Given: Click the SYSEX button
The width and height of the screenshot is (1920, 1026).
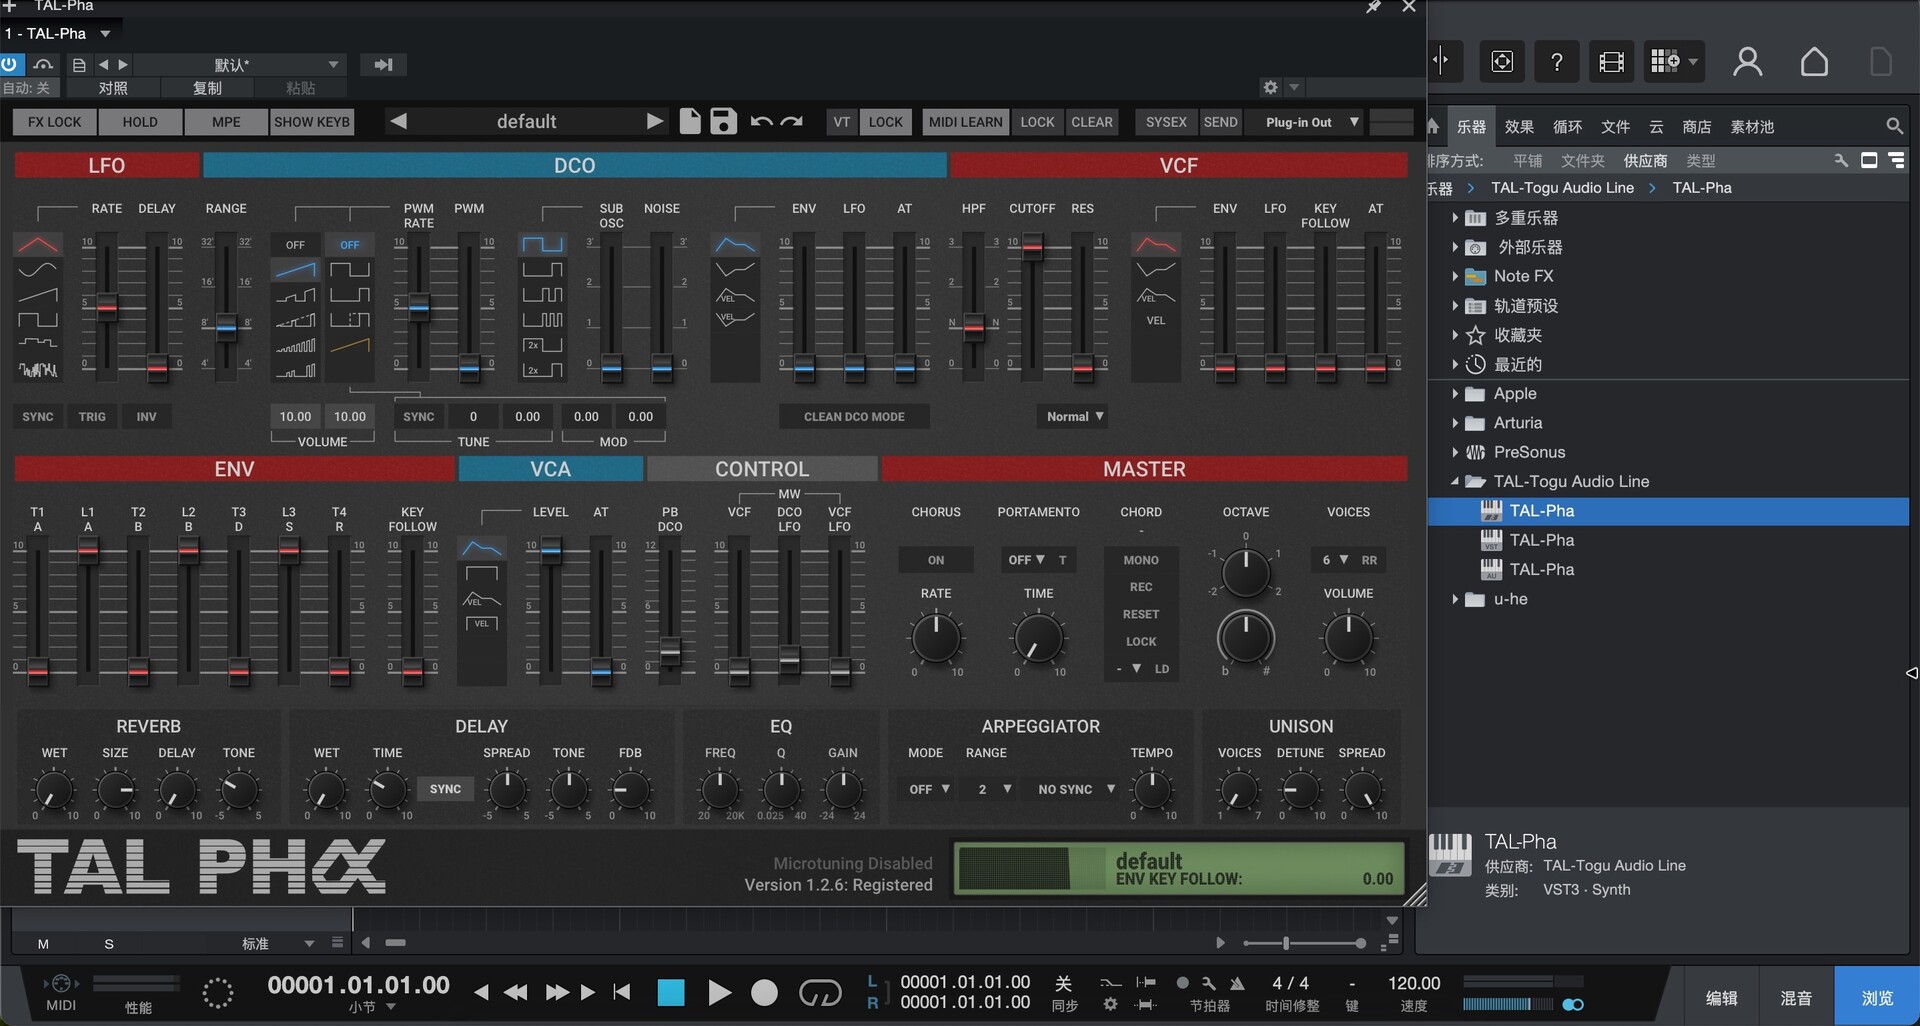Looking at the screenshot, I should 1166,122.
